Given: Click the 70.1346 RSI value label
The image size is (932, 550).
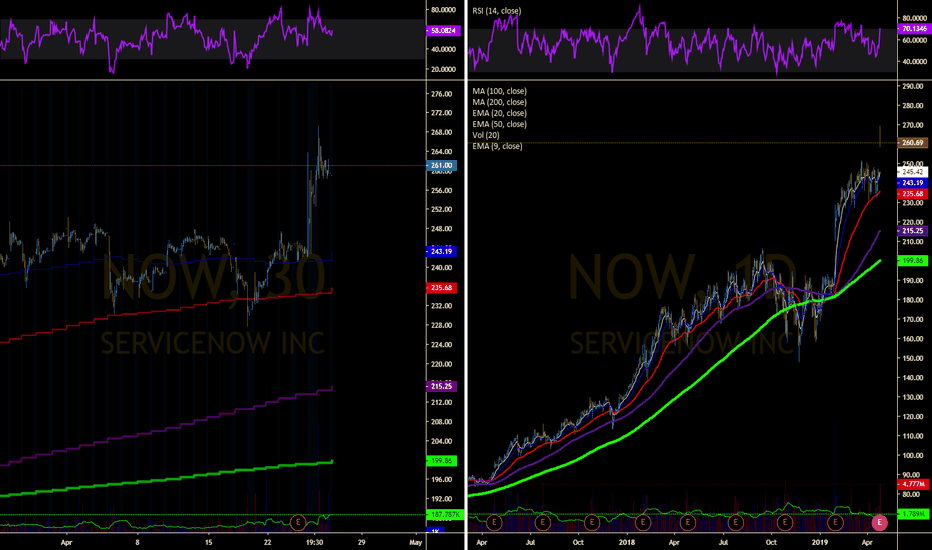Looking at the screenshot, I should point(914,29).
